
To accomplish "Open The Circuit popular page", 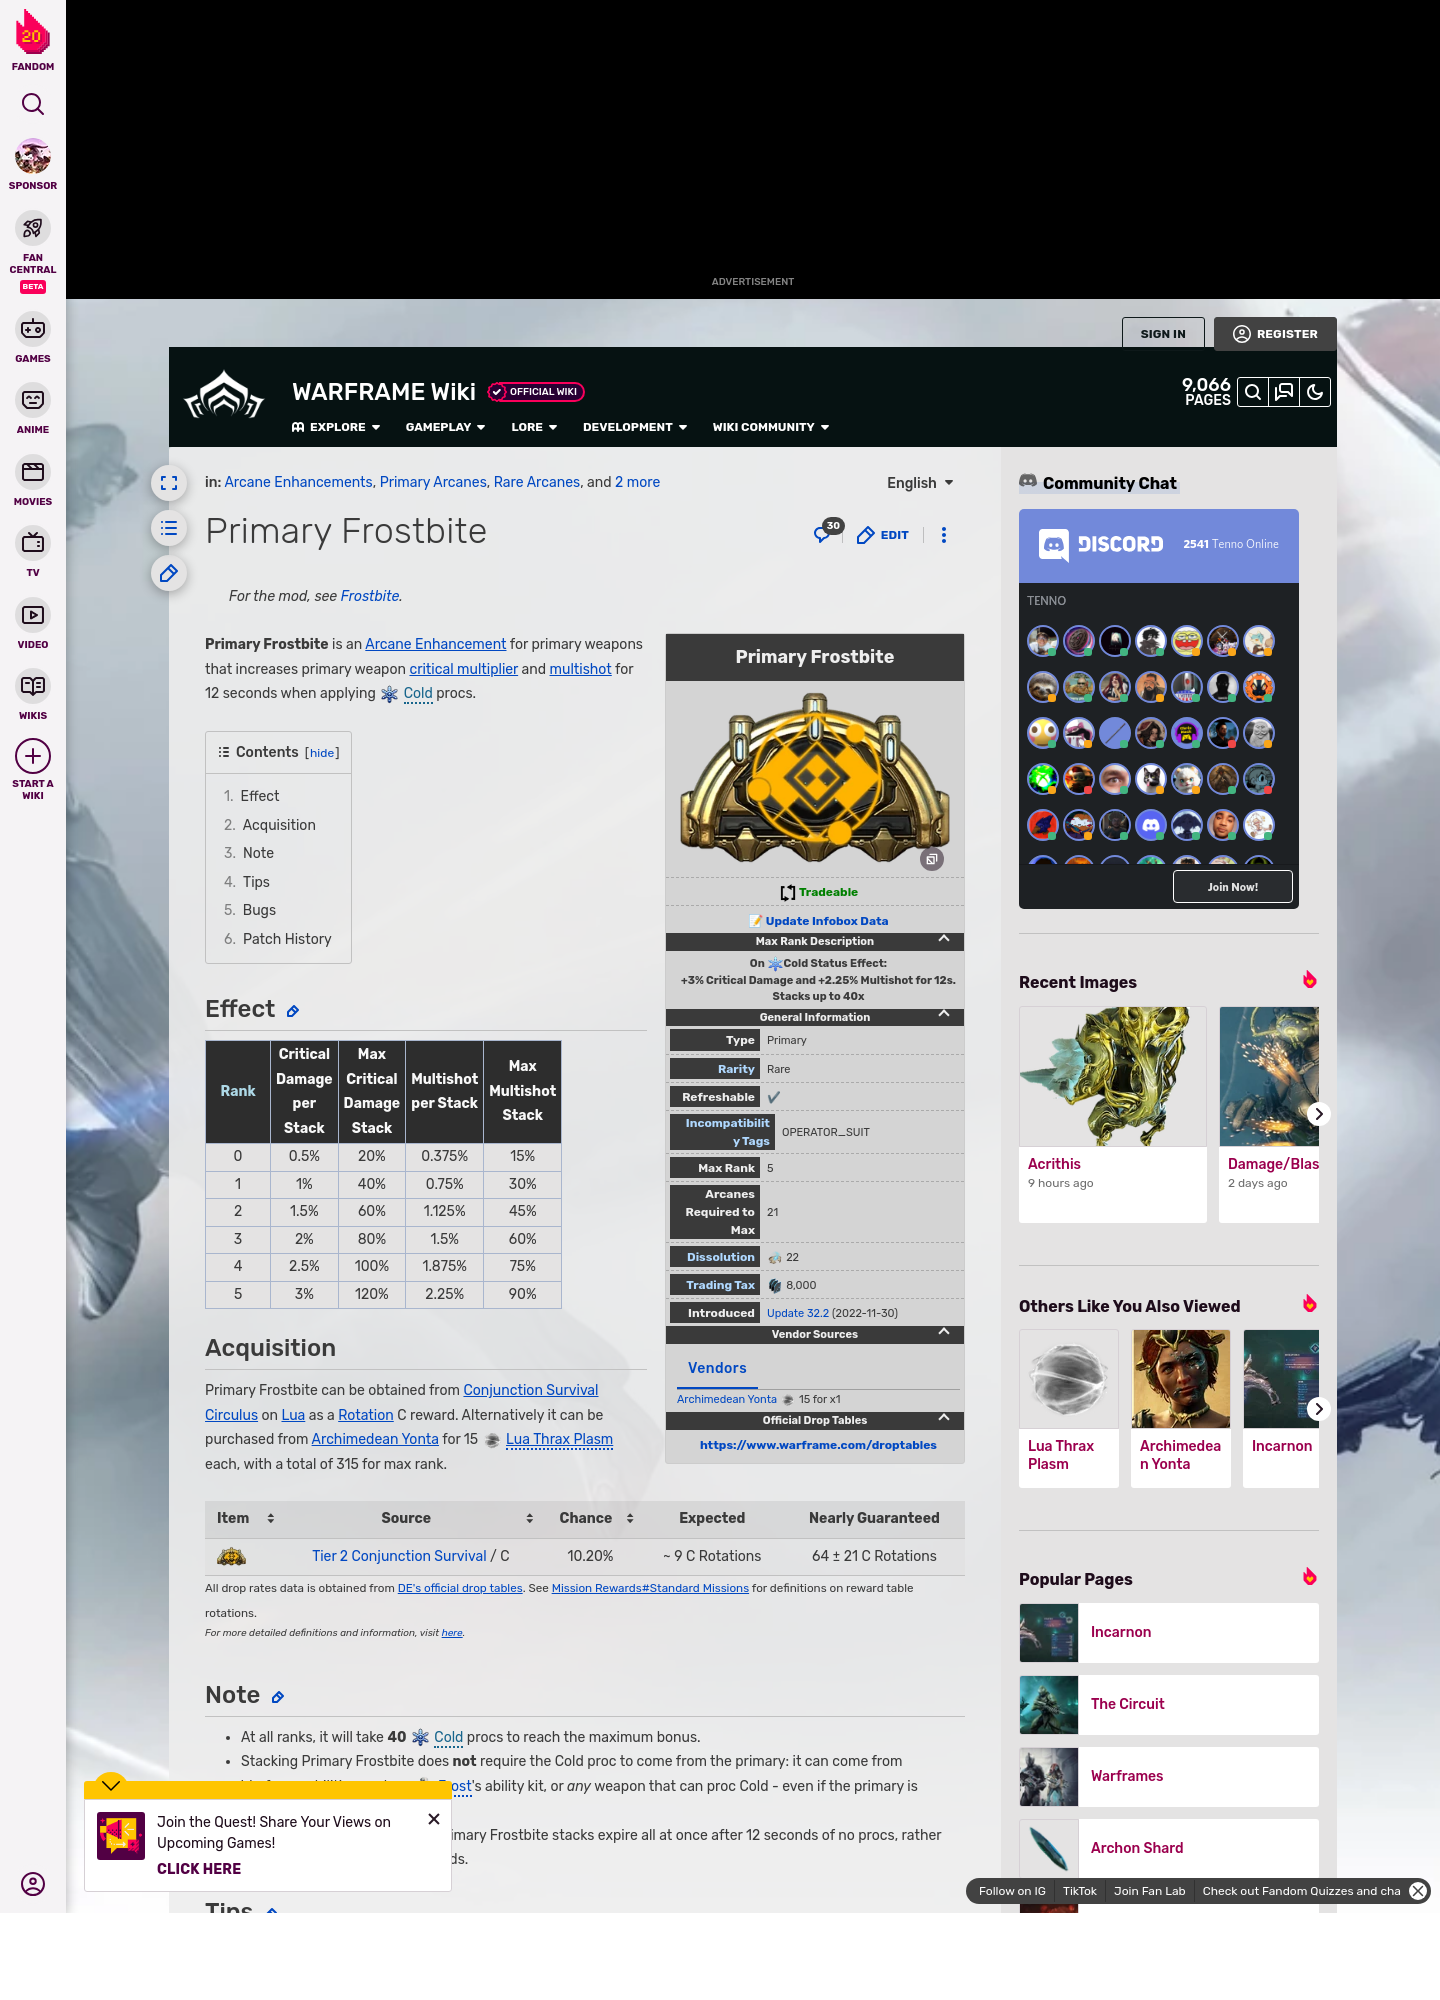I will click(x=1169, y=1705).
